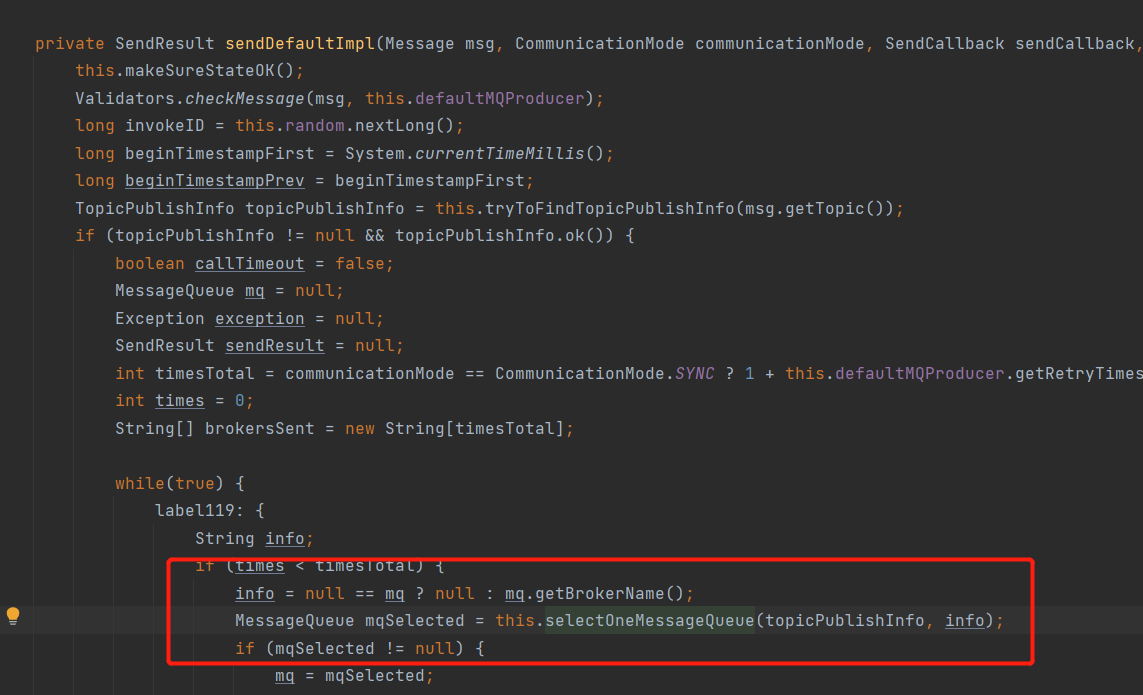
Task: Click the underlined sendResult variable
Action: click(275, 346)
